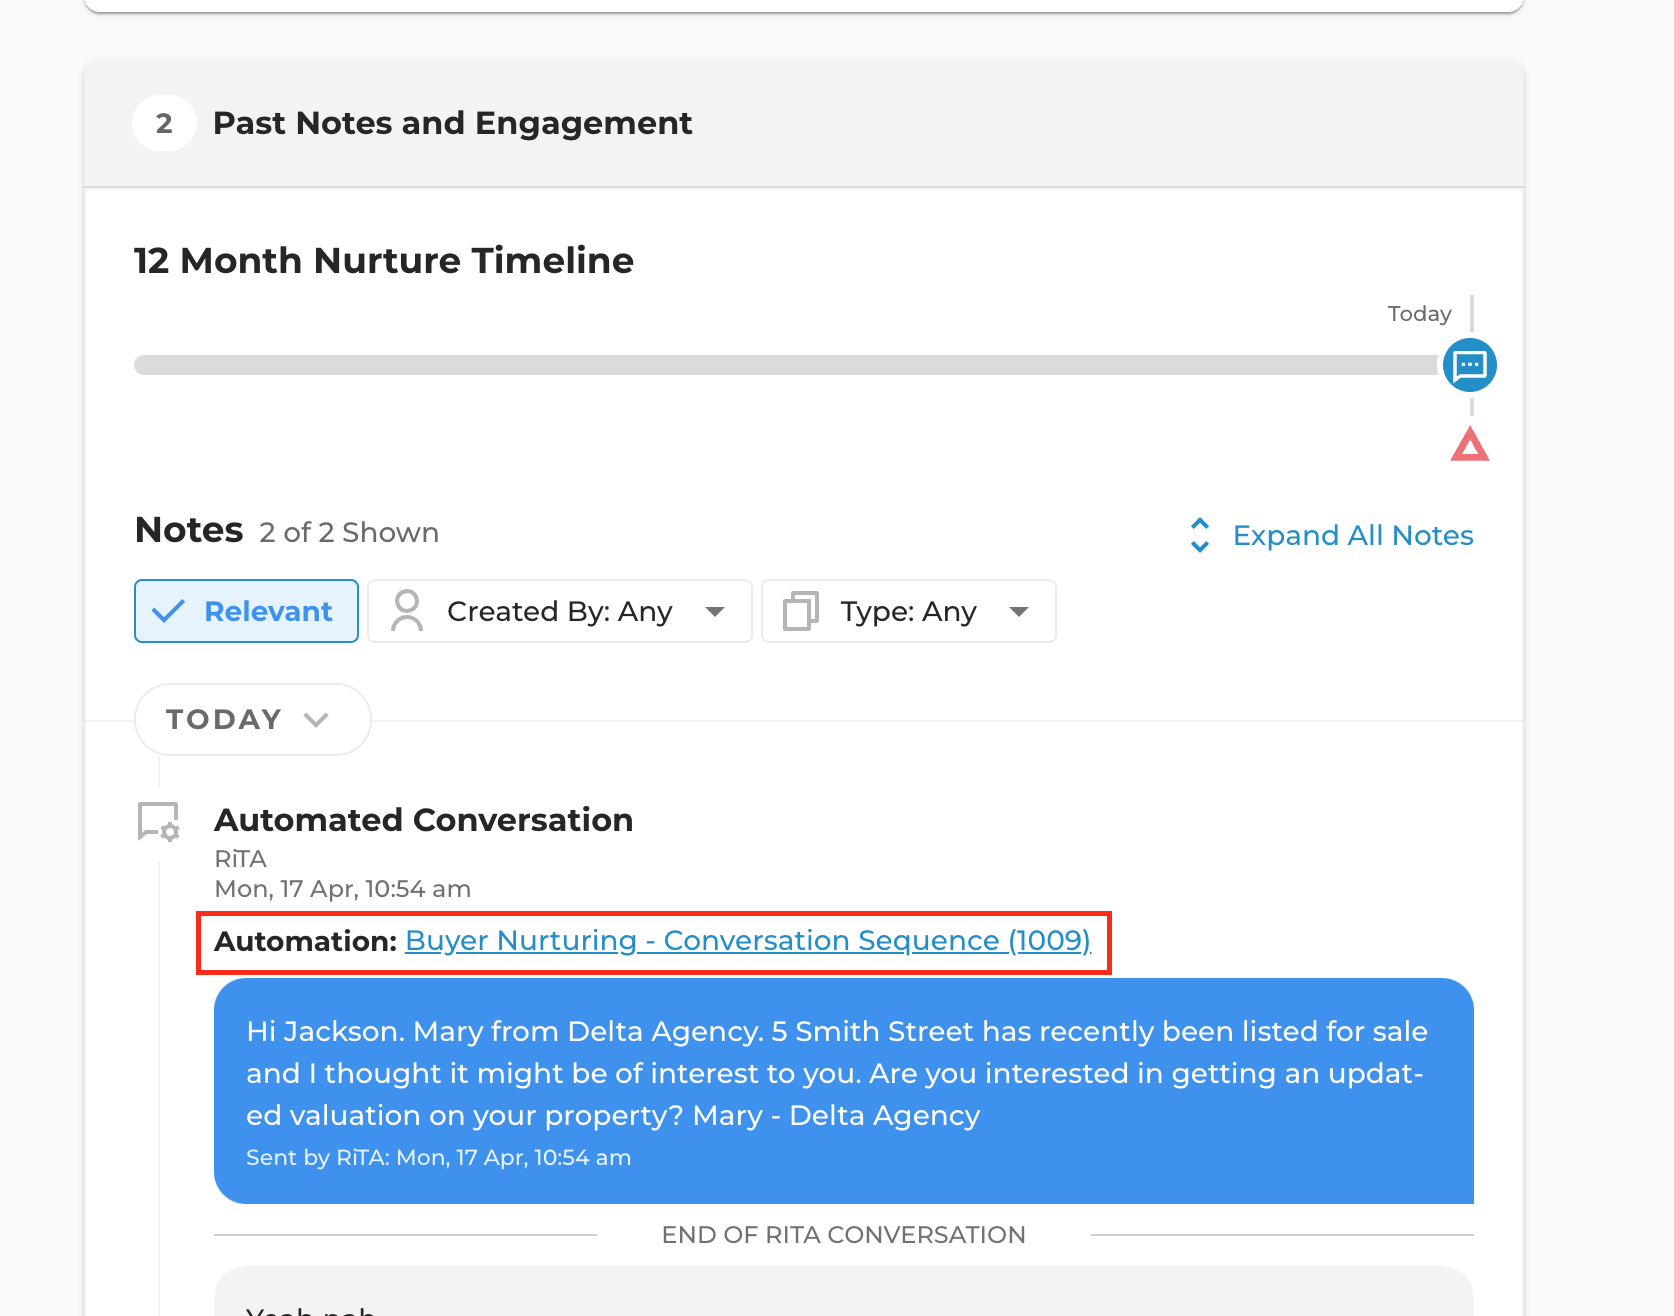This screenshot has width=1674, height=1316.
Task: Click Expand All Notes link
Action: (x=1352, y=535)
